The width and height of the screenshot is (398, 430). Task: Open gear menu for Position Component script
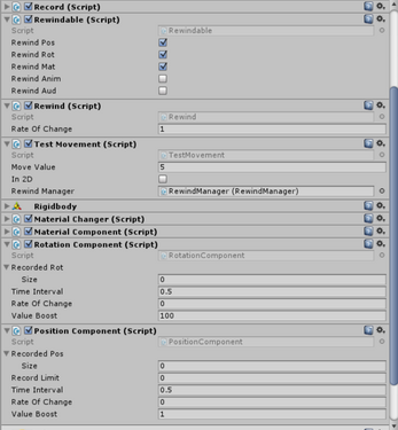(381, 330)
